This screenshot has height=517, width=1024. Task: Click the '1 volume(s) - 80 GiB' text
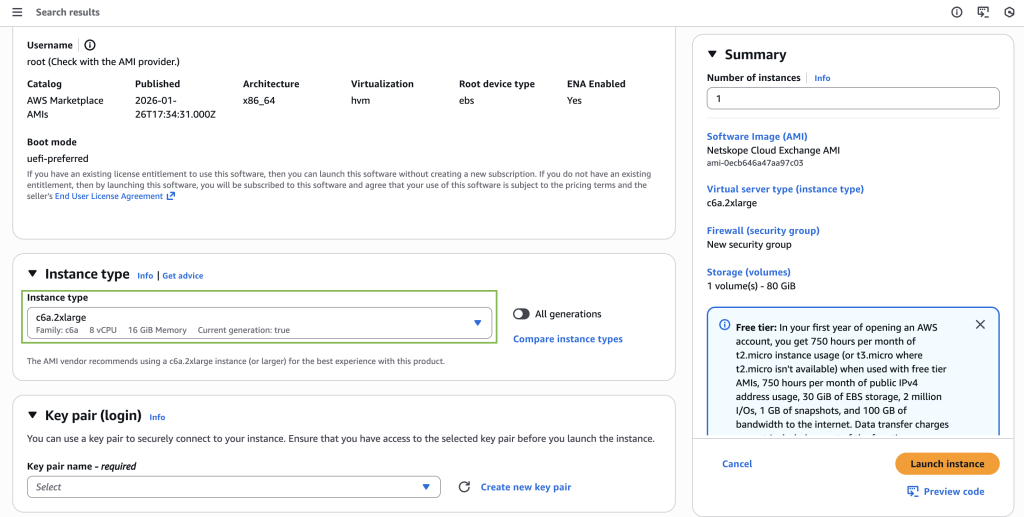[x=751, y=286]
